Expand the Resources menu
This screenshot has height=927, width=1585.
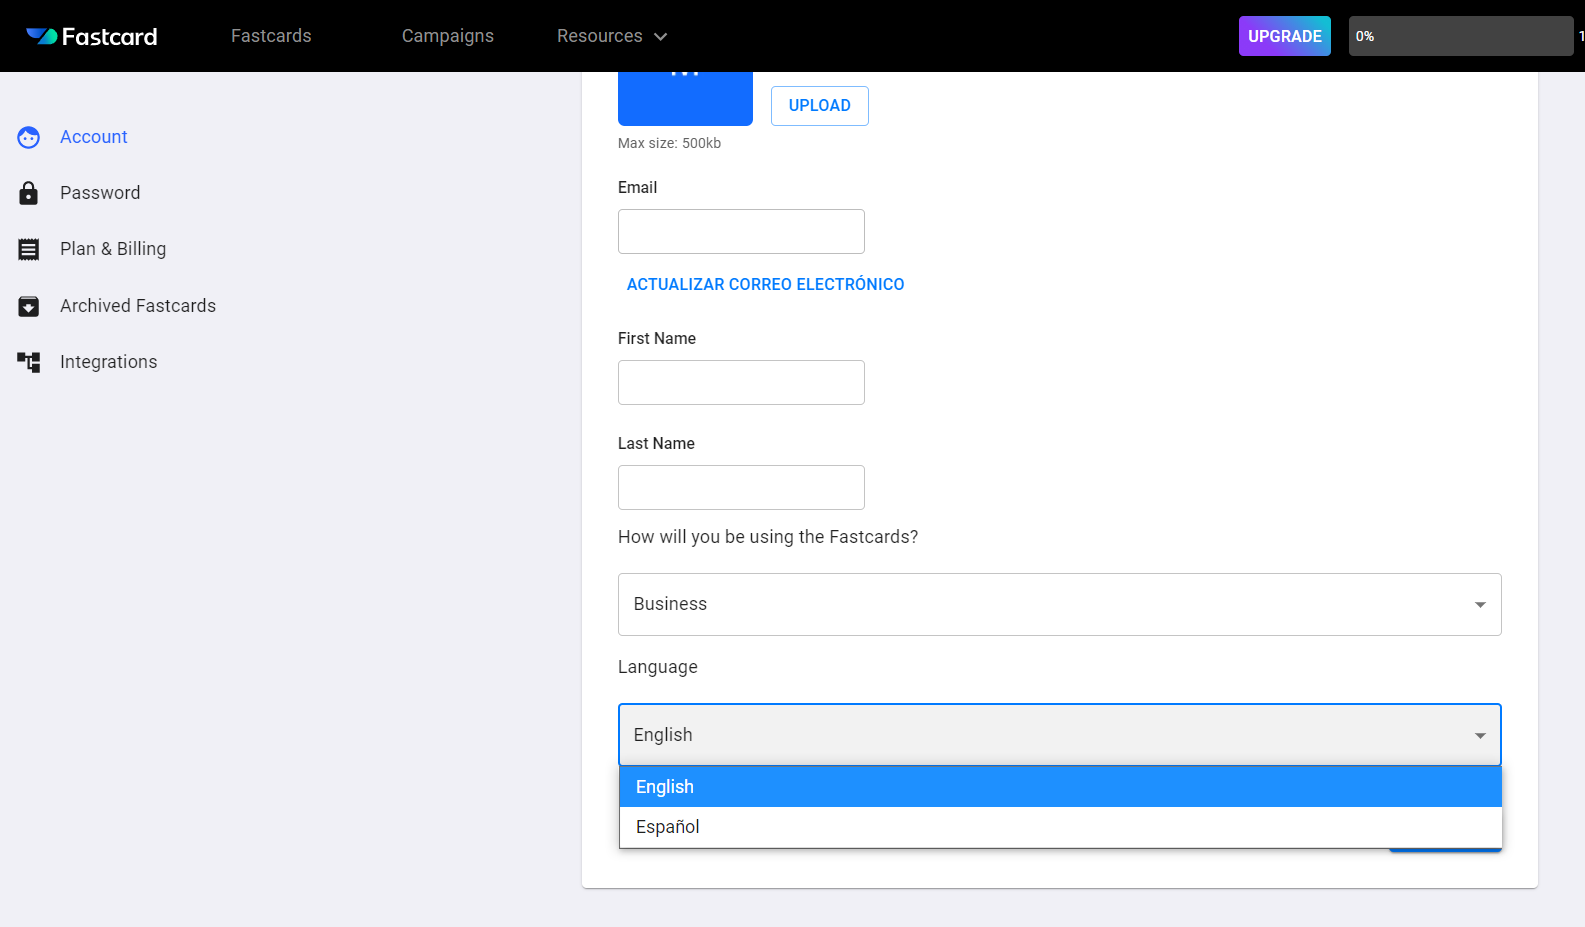point(611,36)
